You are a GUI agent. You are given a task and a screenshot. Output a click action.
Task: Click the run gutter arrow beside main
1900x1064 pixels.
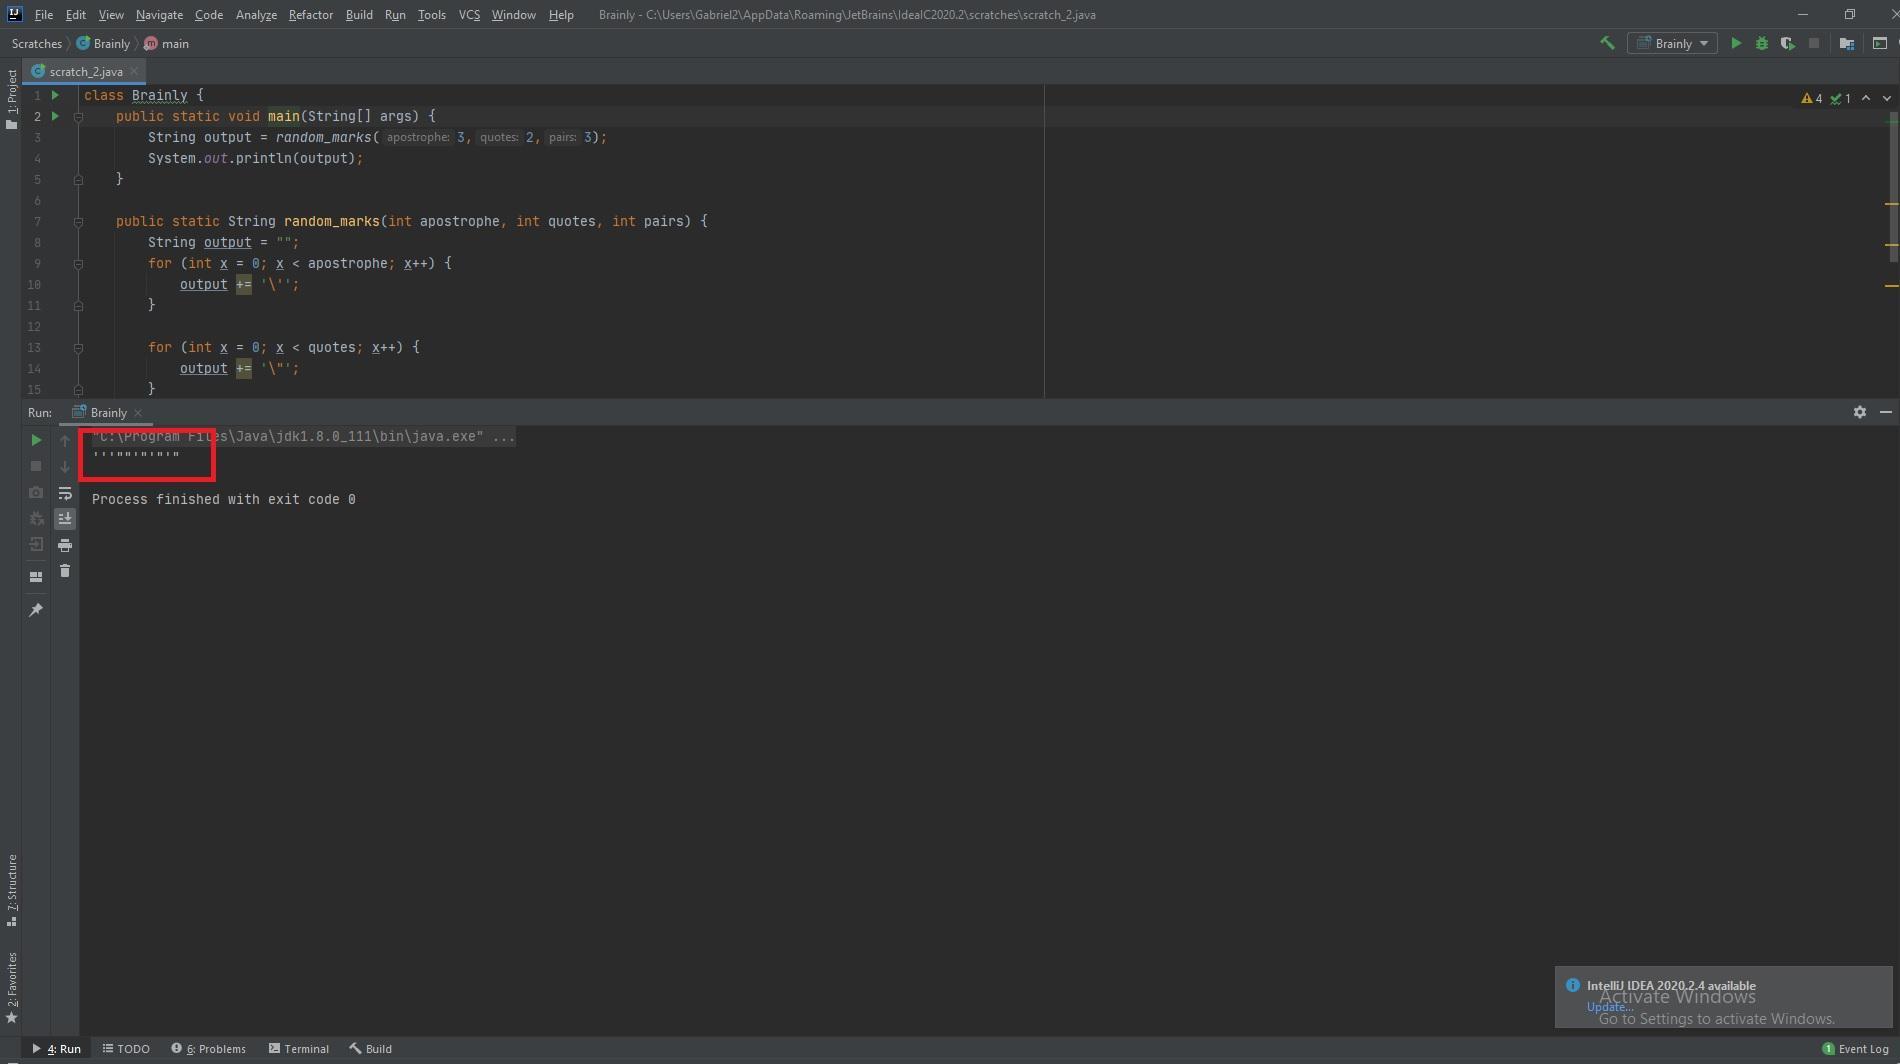55,117
